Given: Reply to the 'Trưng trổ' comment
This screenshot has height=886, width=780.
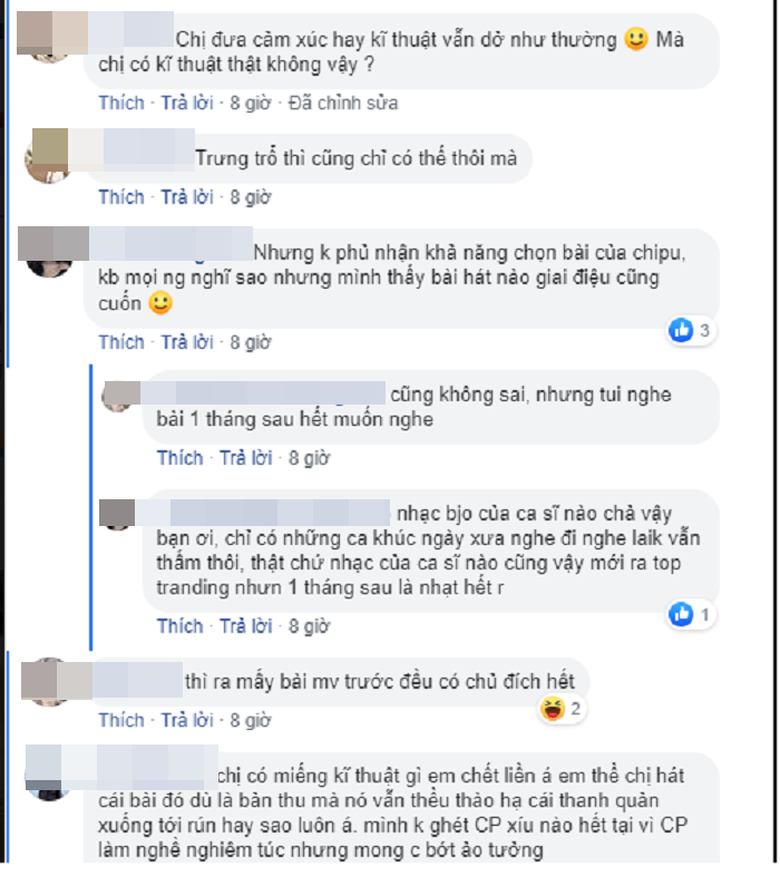Looking at the screenshot, I should coord(187,197).
